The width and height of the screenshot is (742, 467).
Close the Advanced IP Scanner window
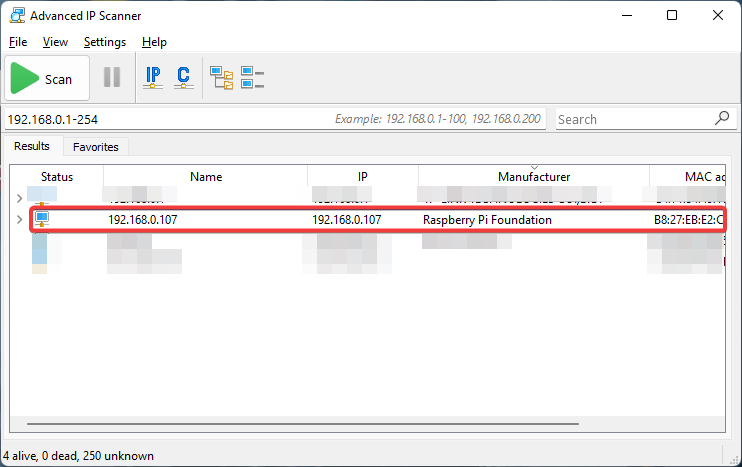pyautogui.click(x=718, y=16)
